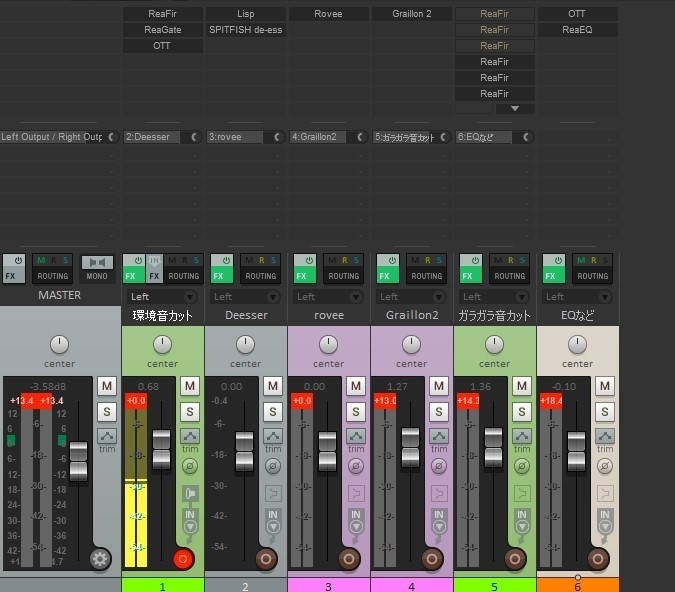
Task: Toggle record monitoring on rovee track
Action: tap(356, 493)
